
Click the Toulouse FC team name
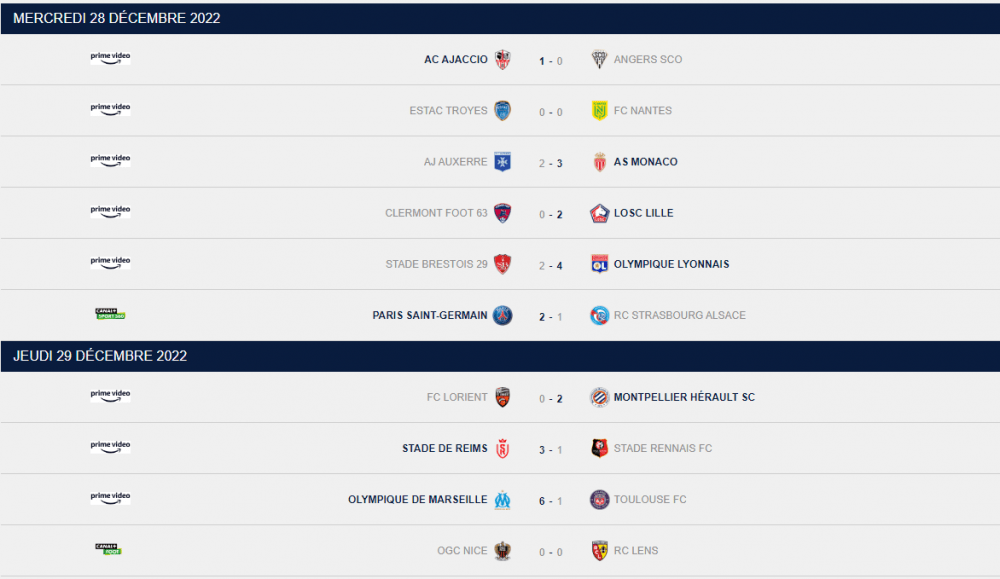(650, 499)
